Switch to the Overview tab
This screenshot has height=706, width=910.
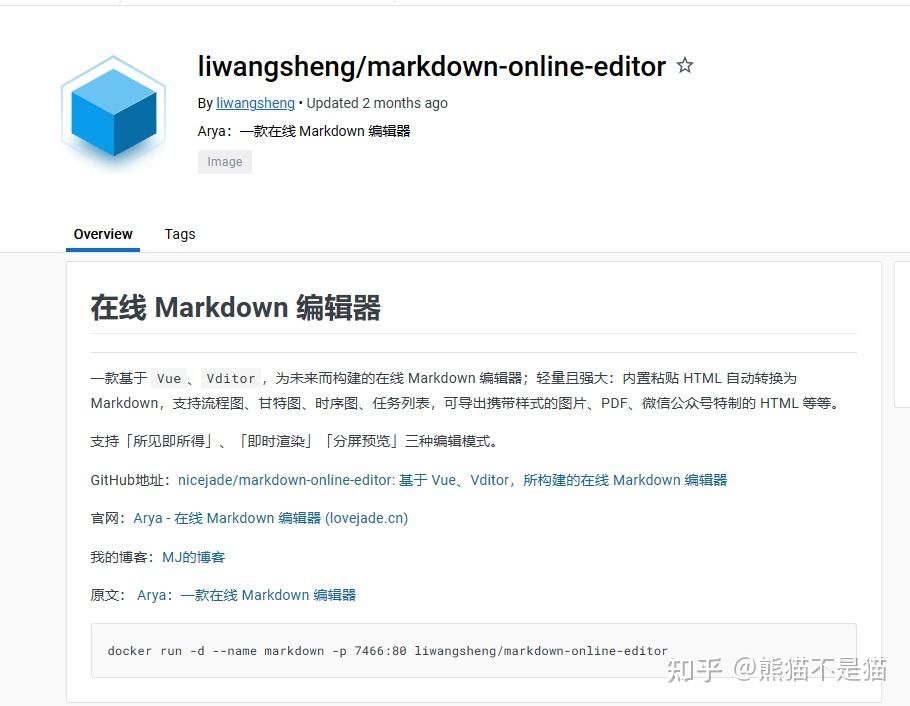tap(103, 235)
